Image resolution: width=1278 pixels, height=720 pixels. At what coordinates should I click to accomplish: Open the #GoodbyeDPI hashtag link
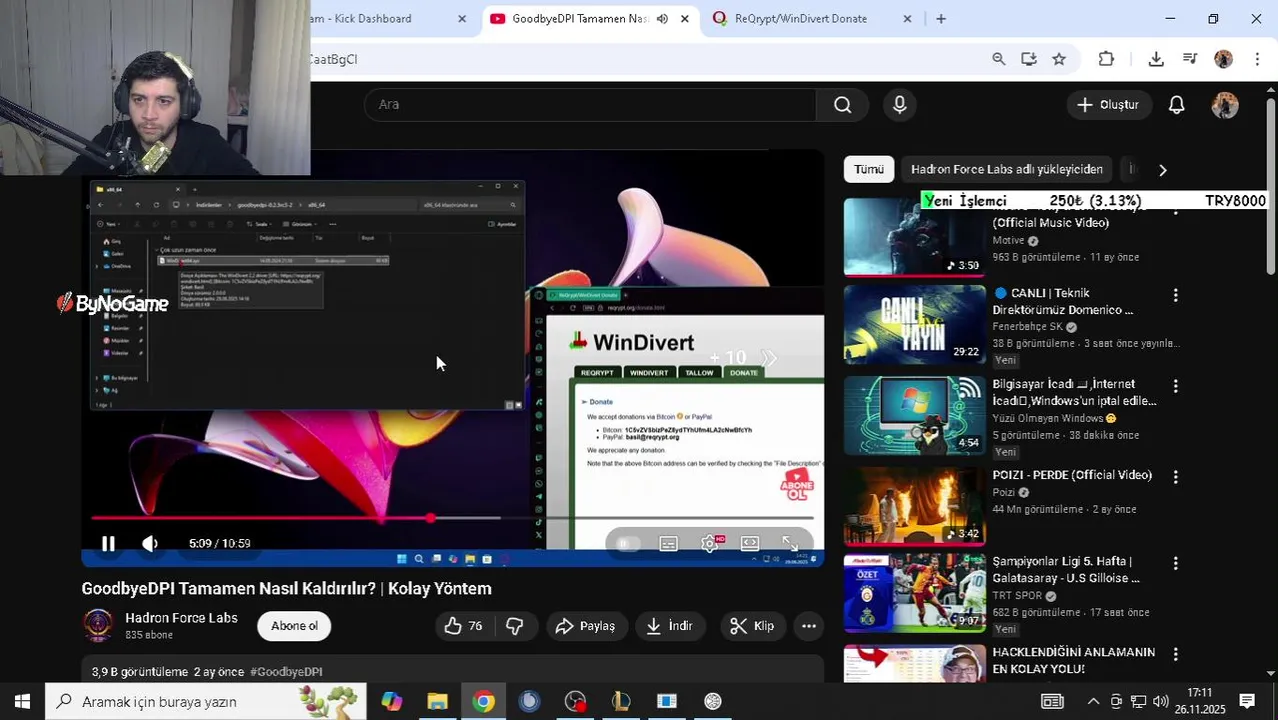(x=286, y=672)
